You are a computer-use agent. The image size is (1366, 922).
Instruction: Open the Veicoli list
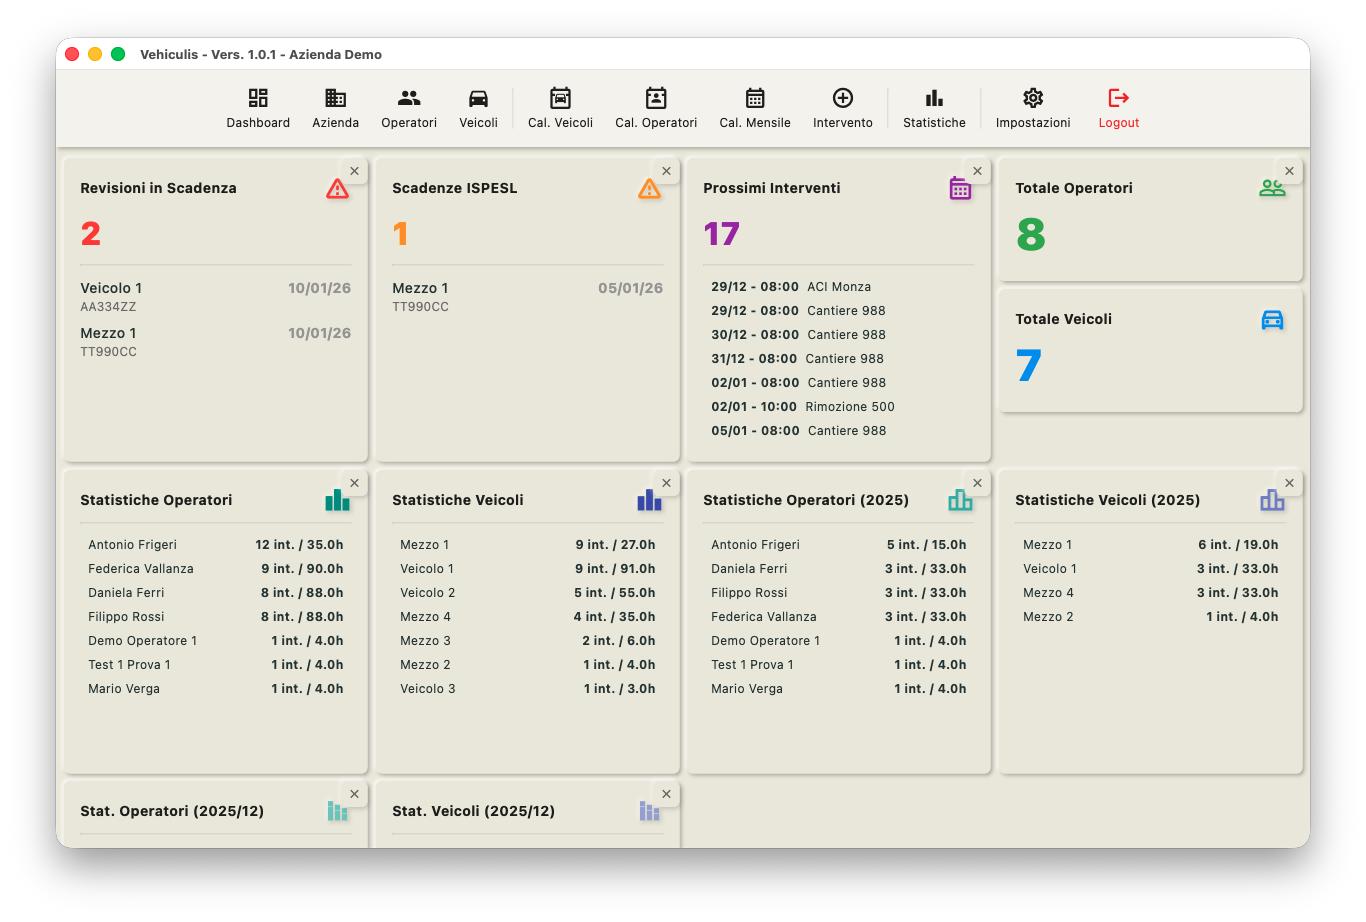478,108
